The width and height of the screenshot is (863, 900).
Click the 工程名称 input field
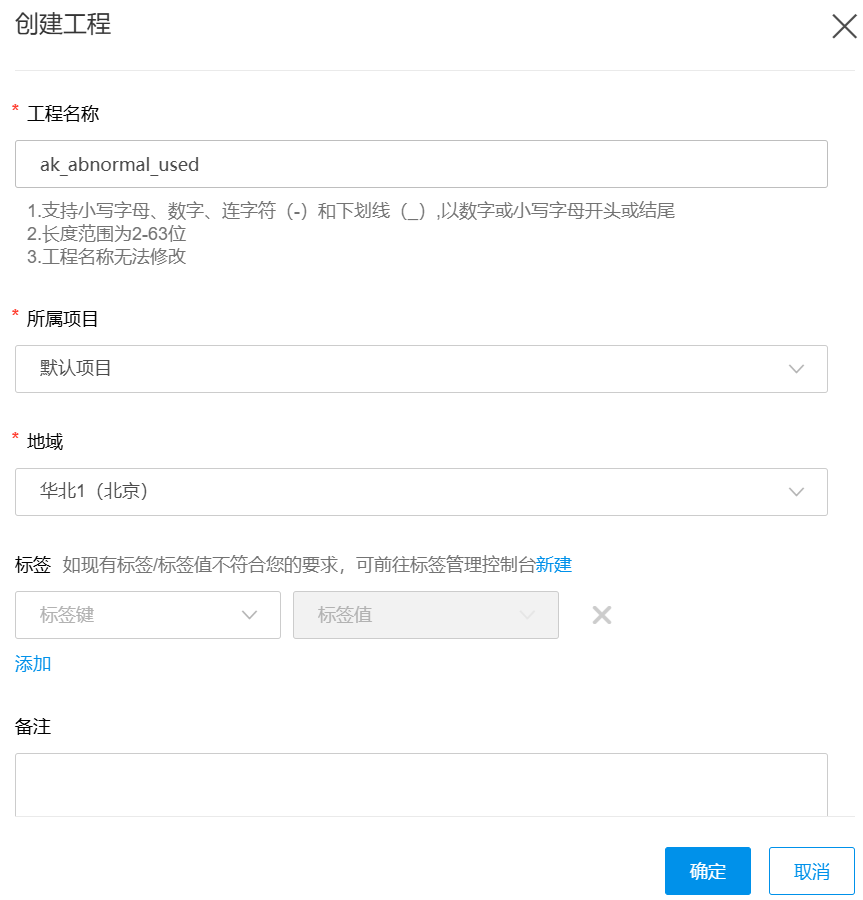(x=421, y=164)
